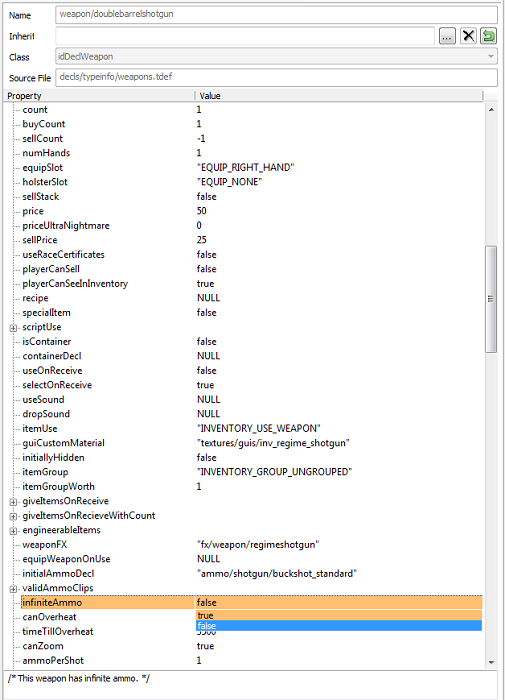Expand engineerableItems node

coord(13,531)
